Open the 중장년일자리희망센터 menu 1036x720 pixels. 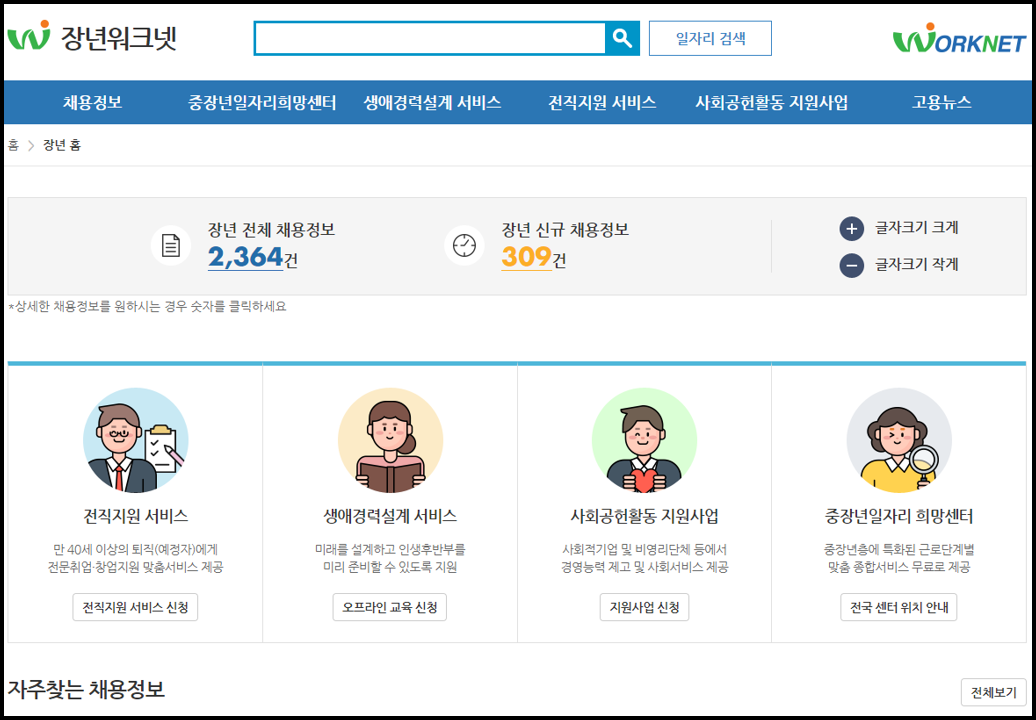pos(262,102)
